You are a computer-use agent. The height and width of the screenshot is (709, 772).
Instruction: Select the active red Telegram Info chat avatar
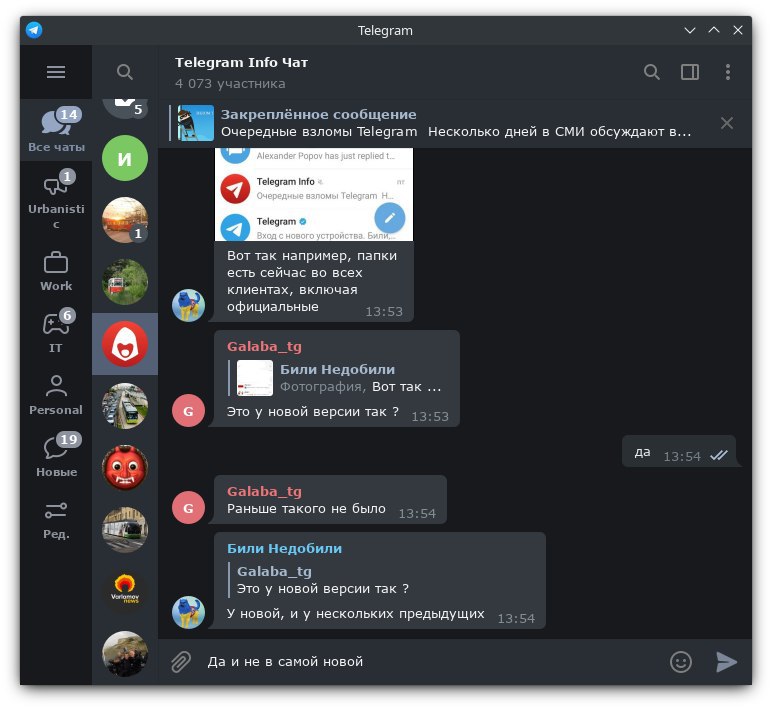tap(125, 344)
